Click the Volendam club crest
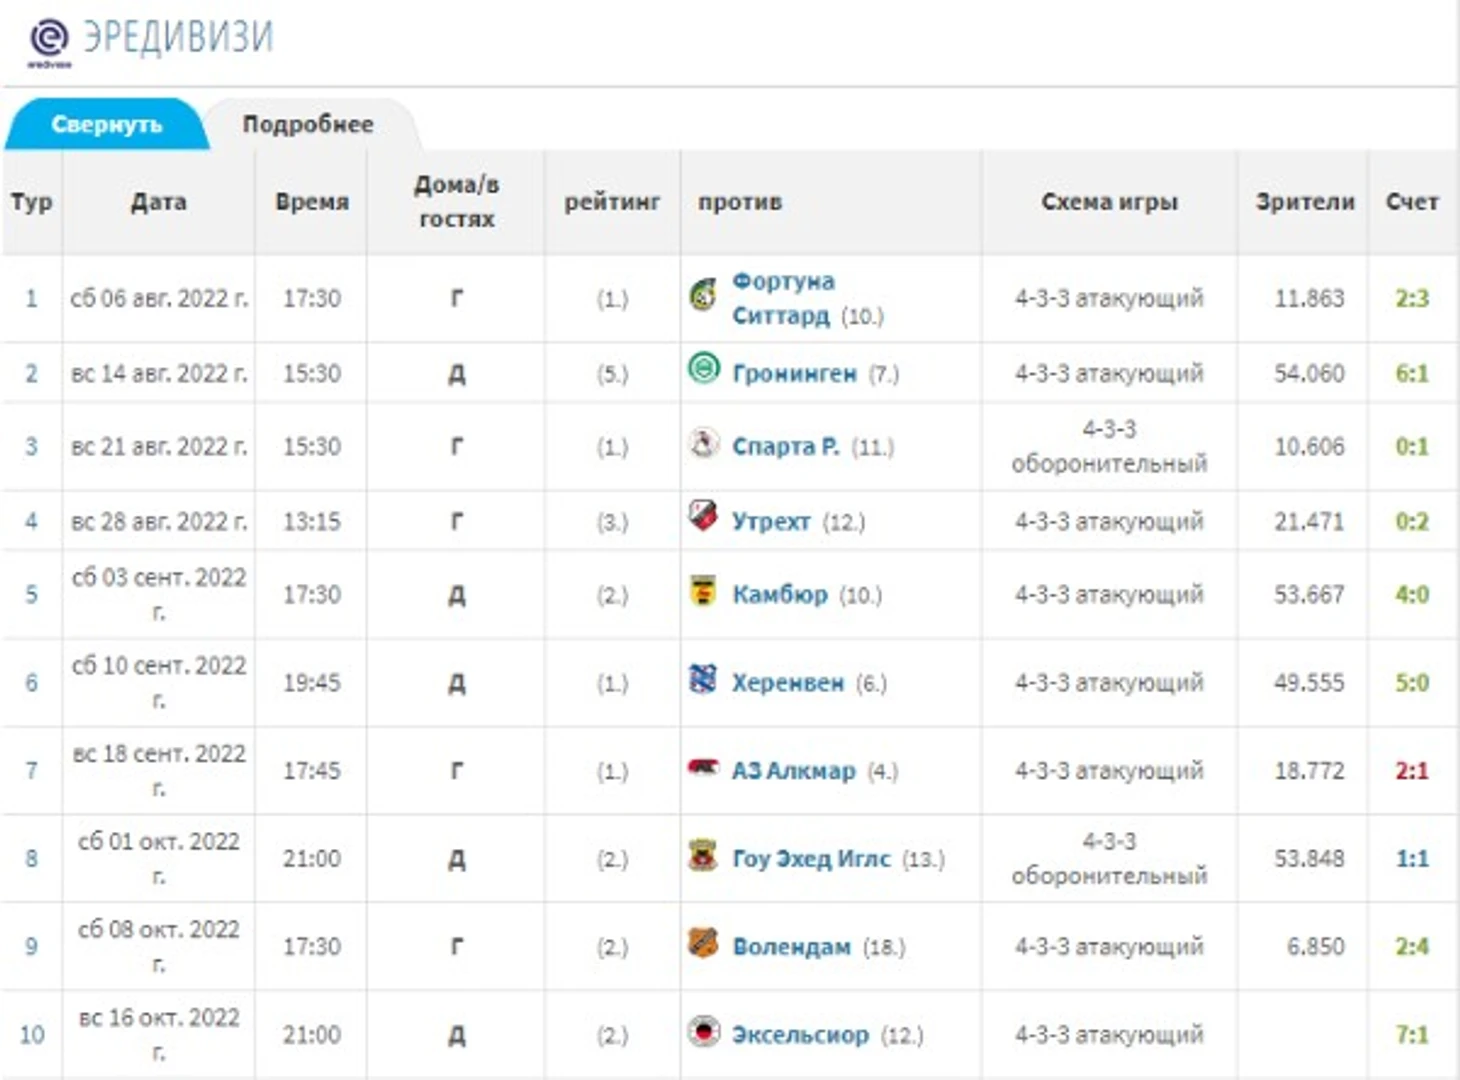Image resolution: width=1460 pixels, height=1080 pixels. tap(704, 943)
